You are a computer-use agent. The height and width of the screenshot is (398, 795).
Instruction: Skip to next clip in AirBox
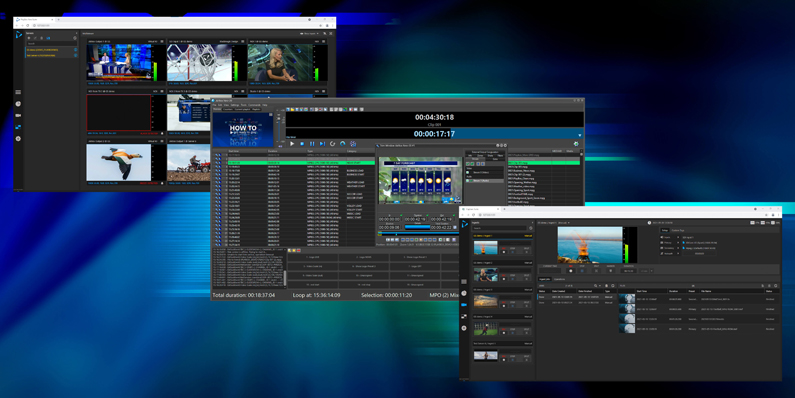(x=322, y=144)
